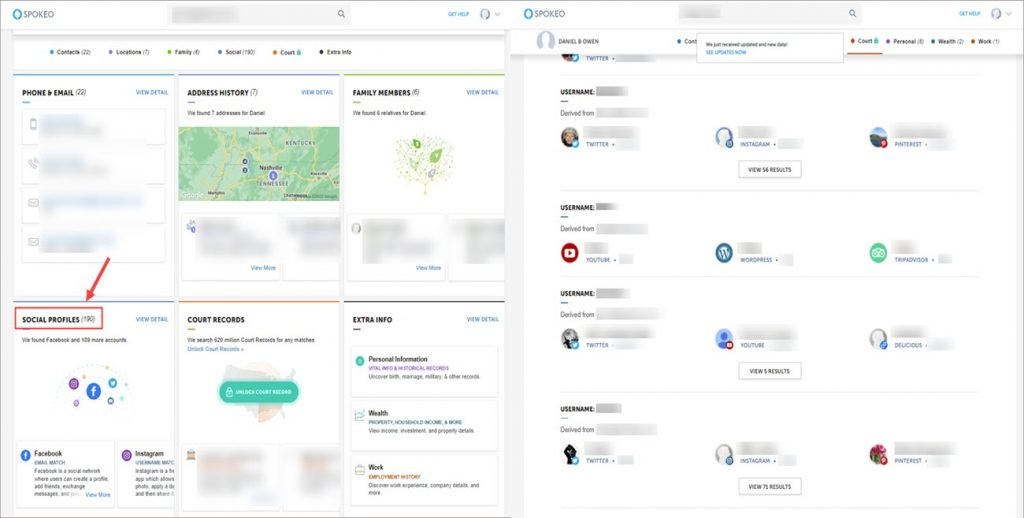Click the large Facebook icon in Social Profiles graphic
Image resolution: width=1024 pixels, height=518 pixels.
coord(93,391)
